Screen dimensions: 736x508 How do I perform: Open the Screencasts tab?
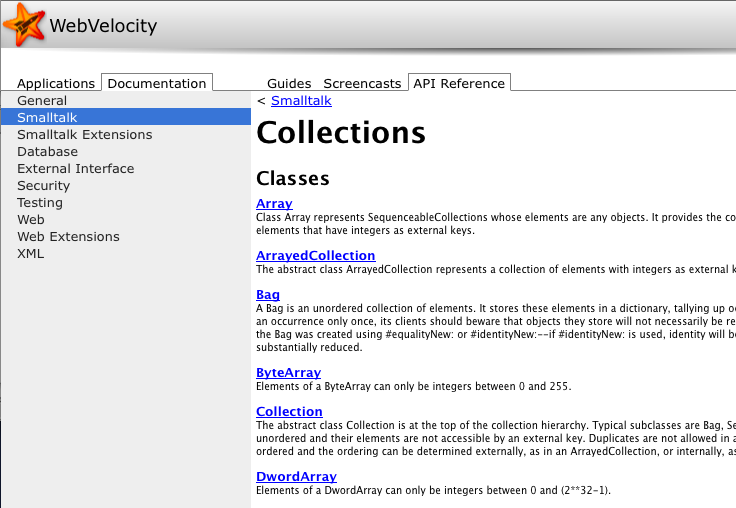coord(362,83)
